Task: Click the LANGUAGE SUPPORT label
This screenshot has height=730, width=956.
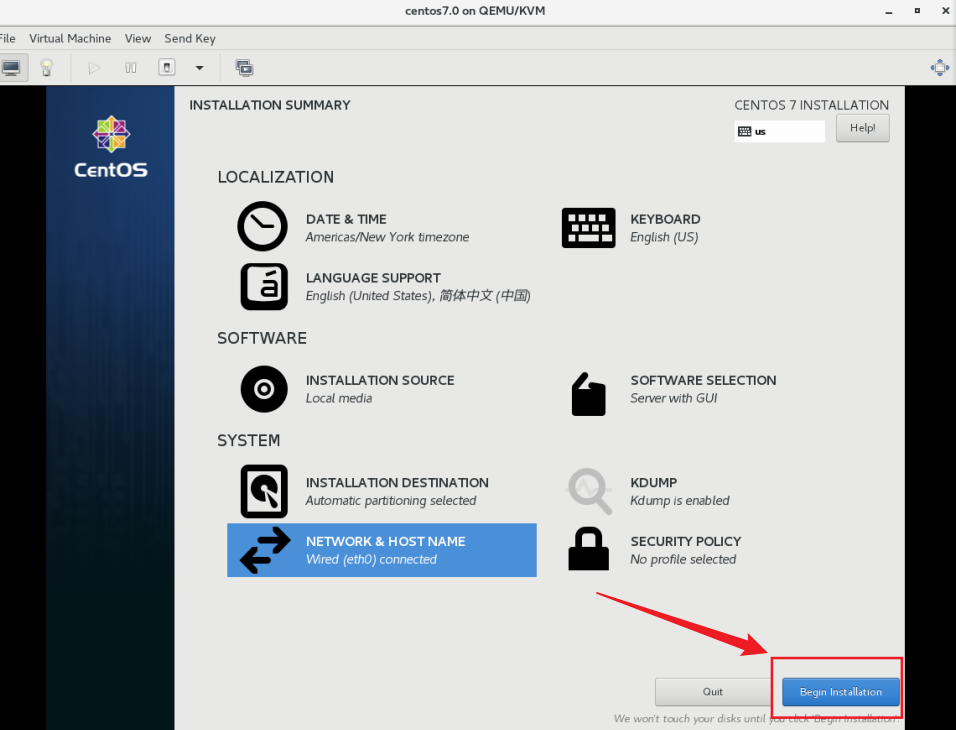Action: (373, 277)
